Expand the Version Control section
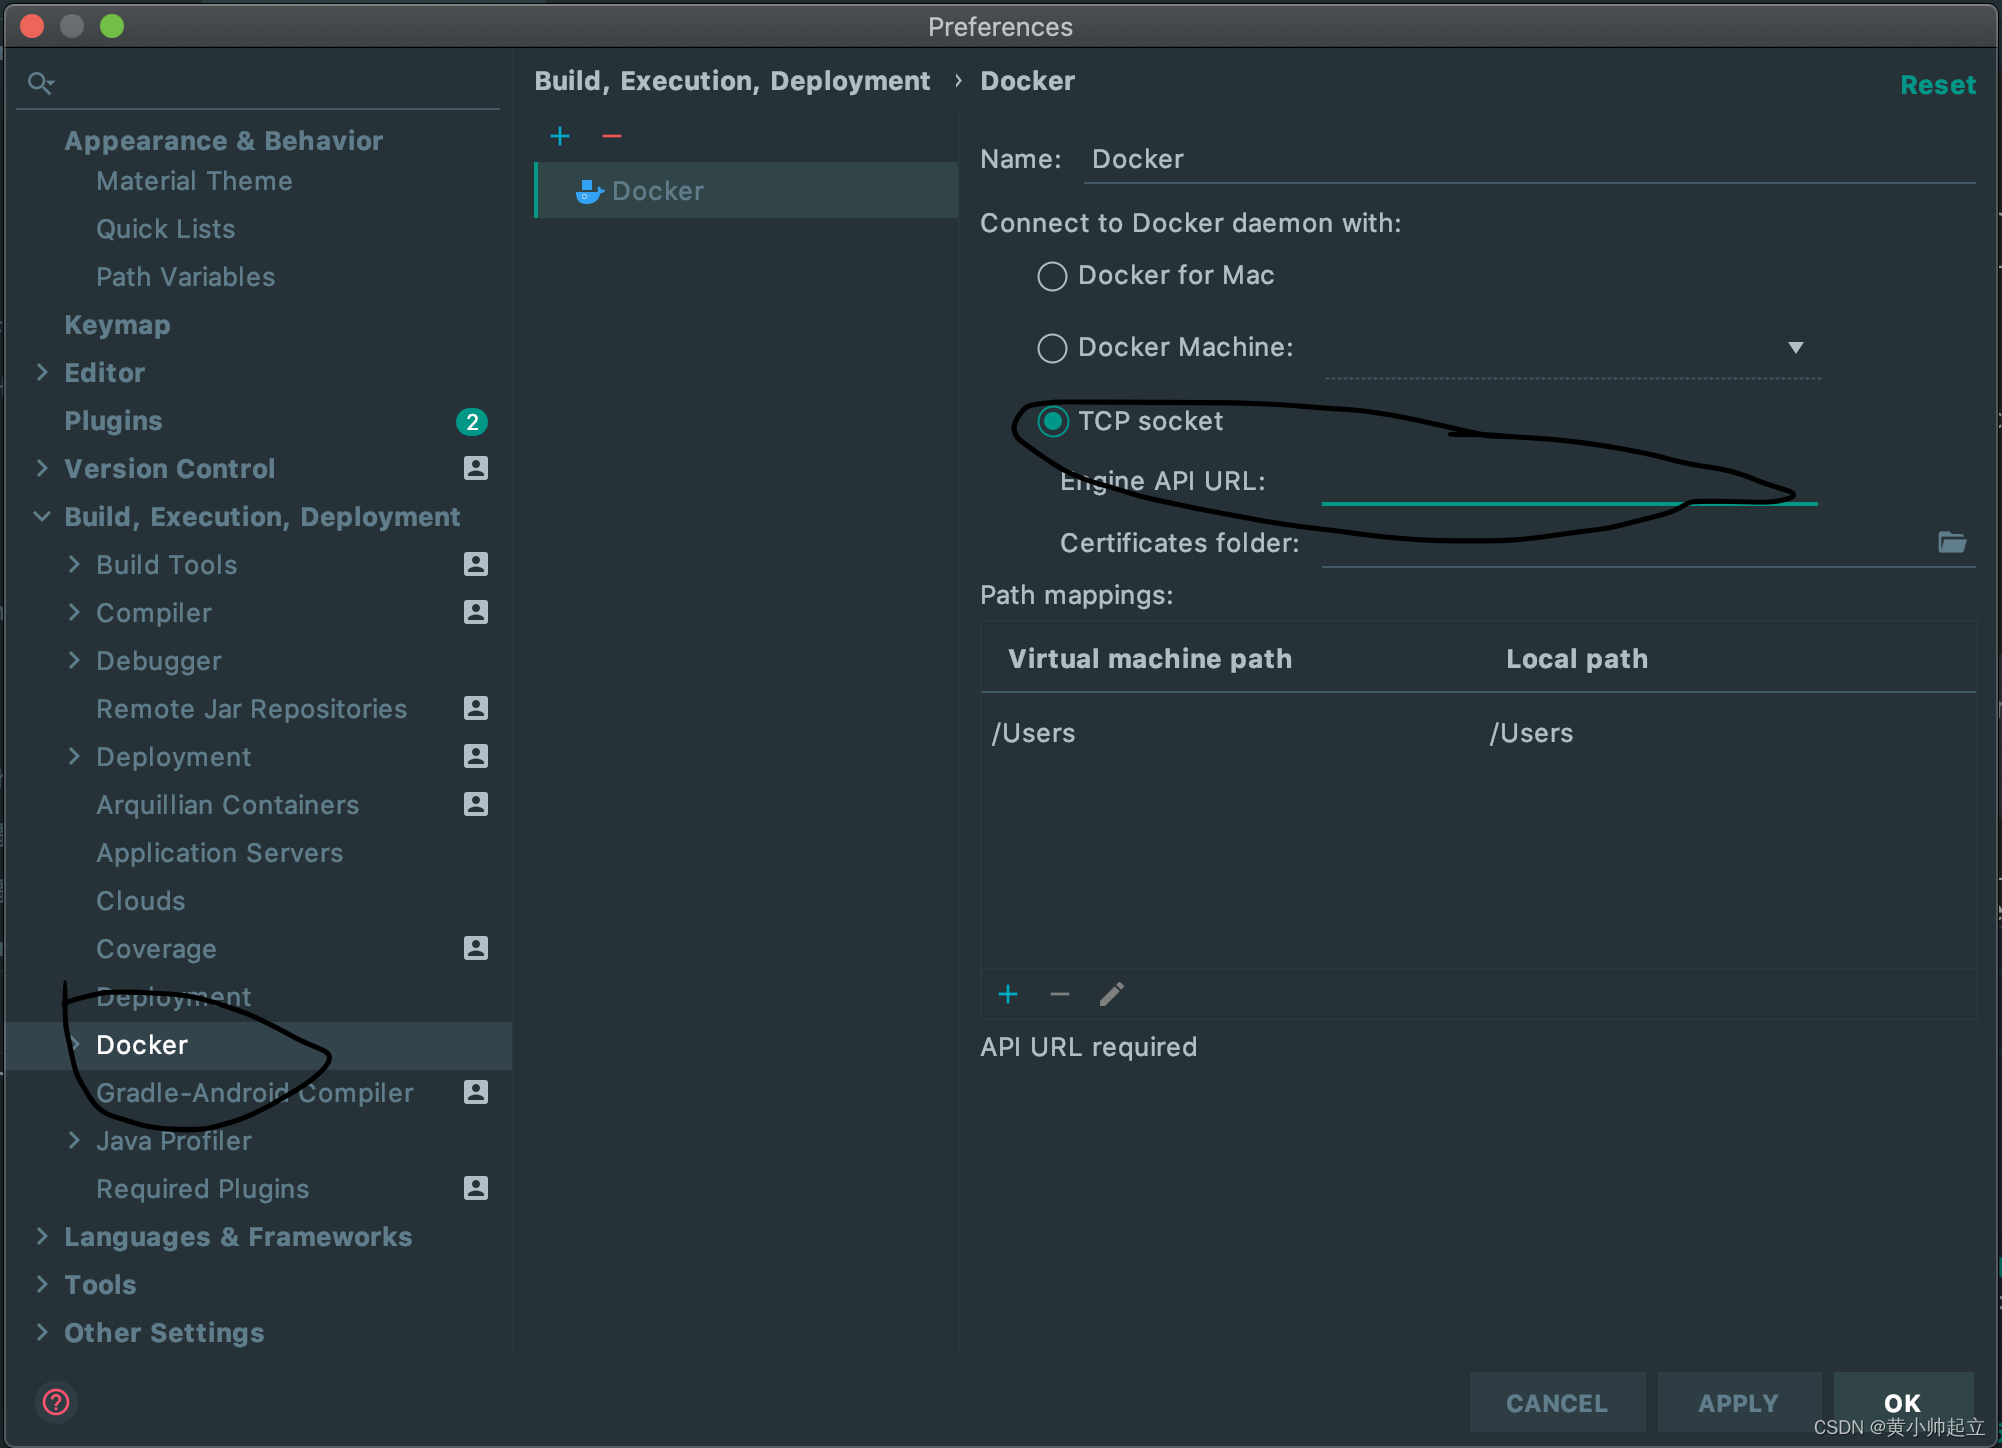 pyautogui.click(x=42, y=468)
